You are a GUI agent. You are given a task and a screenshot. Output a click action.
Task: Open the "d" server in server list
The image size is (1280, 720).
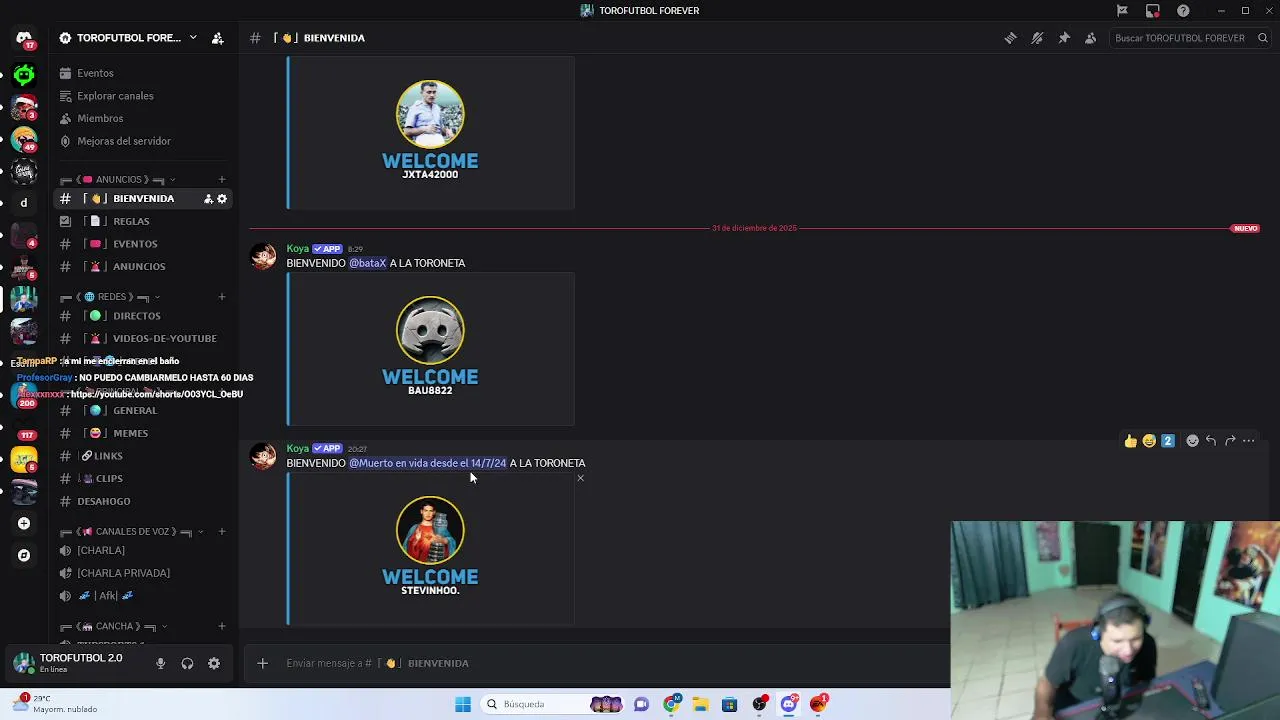24,203
